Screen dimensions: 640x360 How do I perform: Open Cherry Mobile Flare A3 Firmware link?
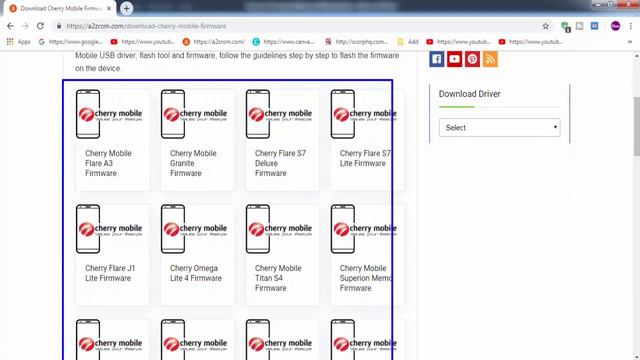click(108, 163)
